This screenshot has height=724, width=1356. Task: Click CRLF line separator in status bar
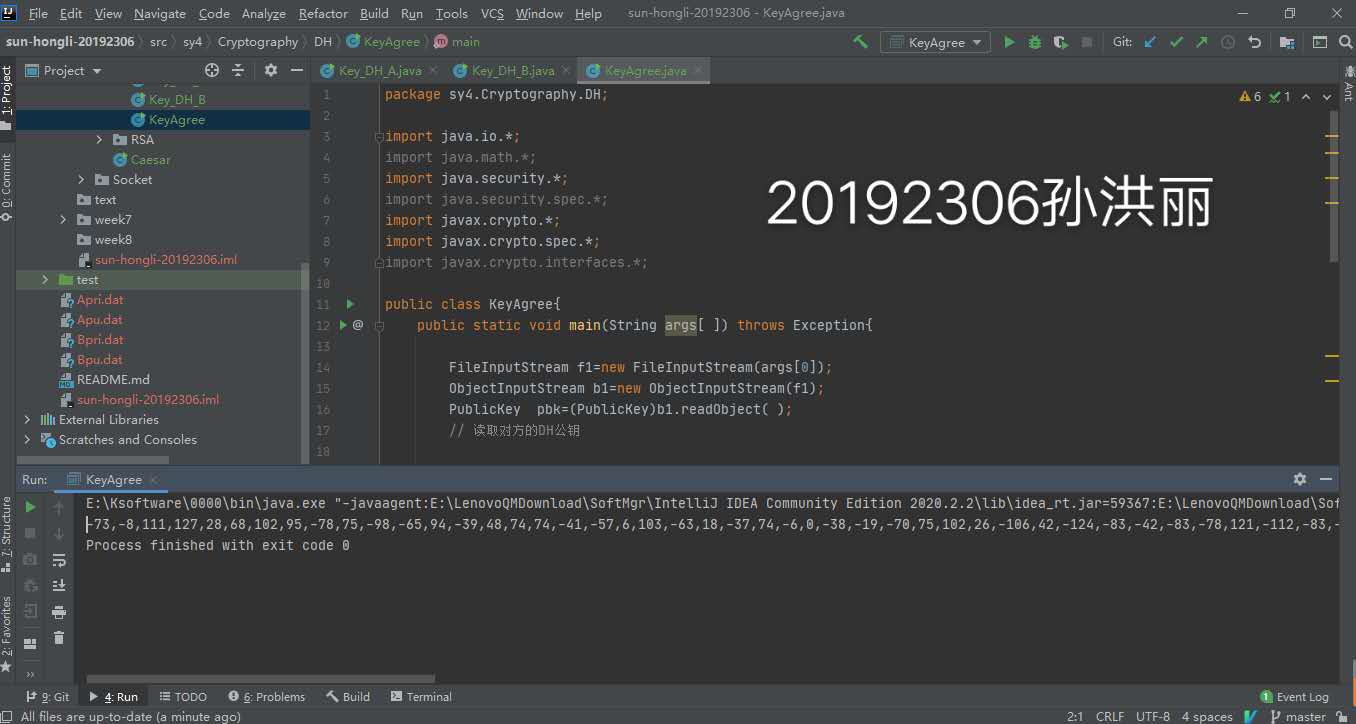click(1110, 716)
